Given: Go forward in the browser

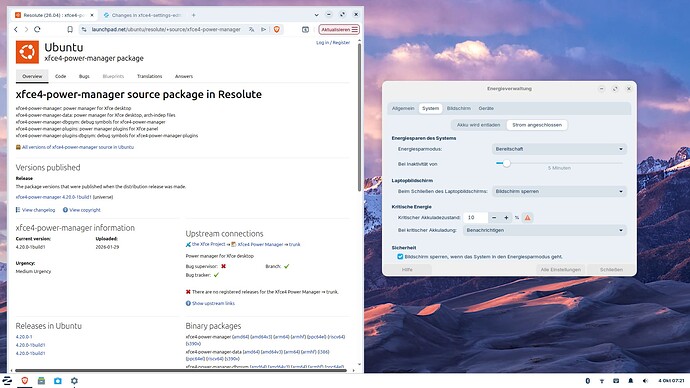Looking at the screenshot, I should point(26,29).
